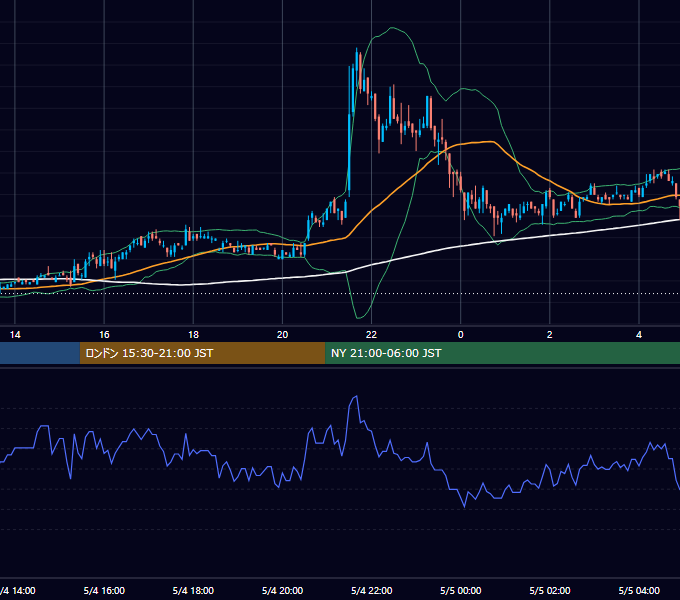Screen dimensions: 680x600
Task: Click the hour label 2 on price chart axis
Action: point(549,335)
